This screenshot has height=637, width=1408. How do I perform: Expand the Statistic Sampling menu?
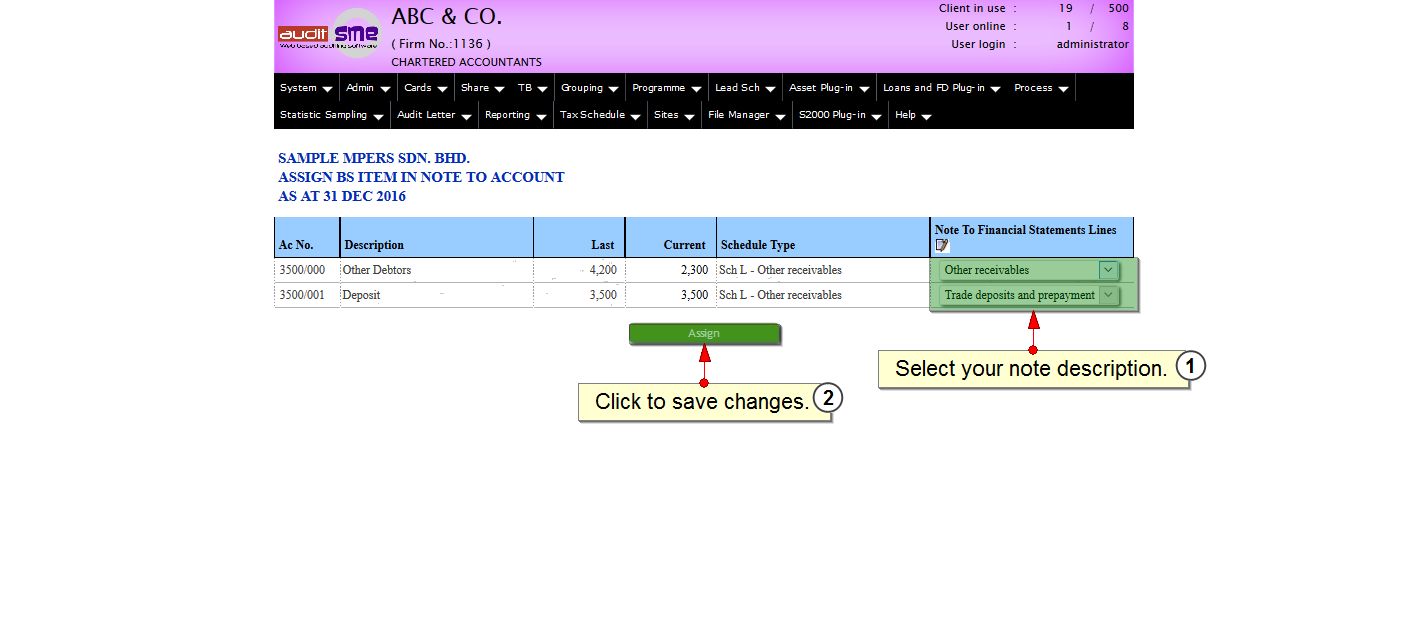tap(331, 115)
